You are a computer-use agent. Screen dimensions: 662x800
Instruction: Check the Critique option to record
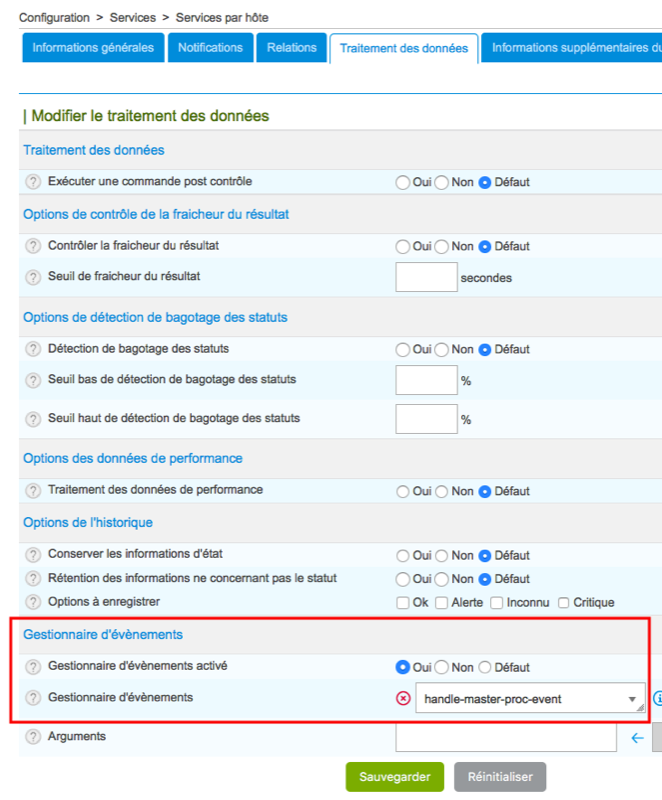(x=564, y=602)
